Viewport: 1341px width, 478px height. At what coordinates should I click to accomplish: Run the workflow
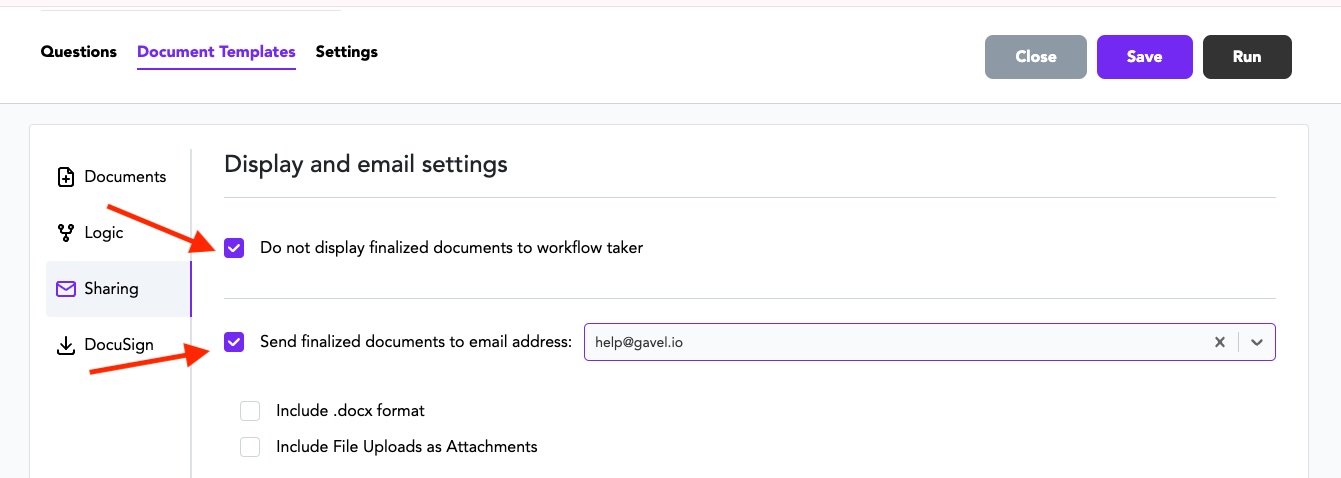click(x=1247, y=57)
